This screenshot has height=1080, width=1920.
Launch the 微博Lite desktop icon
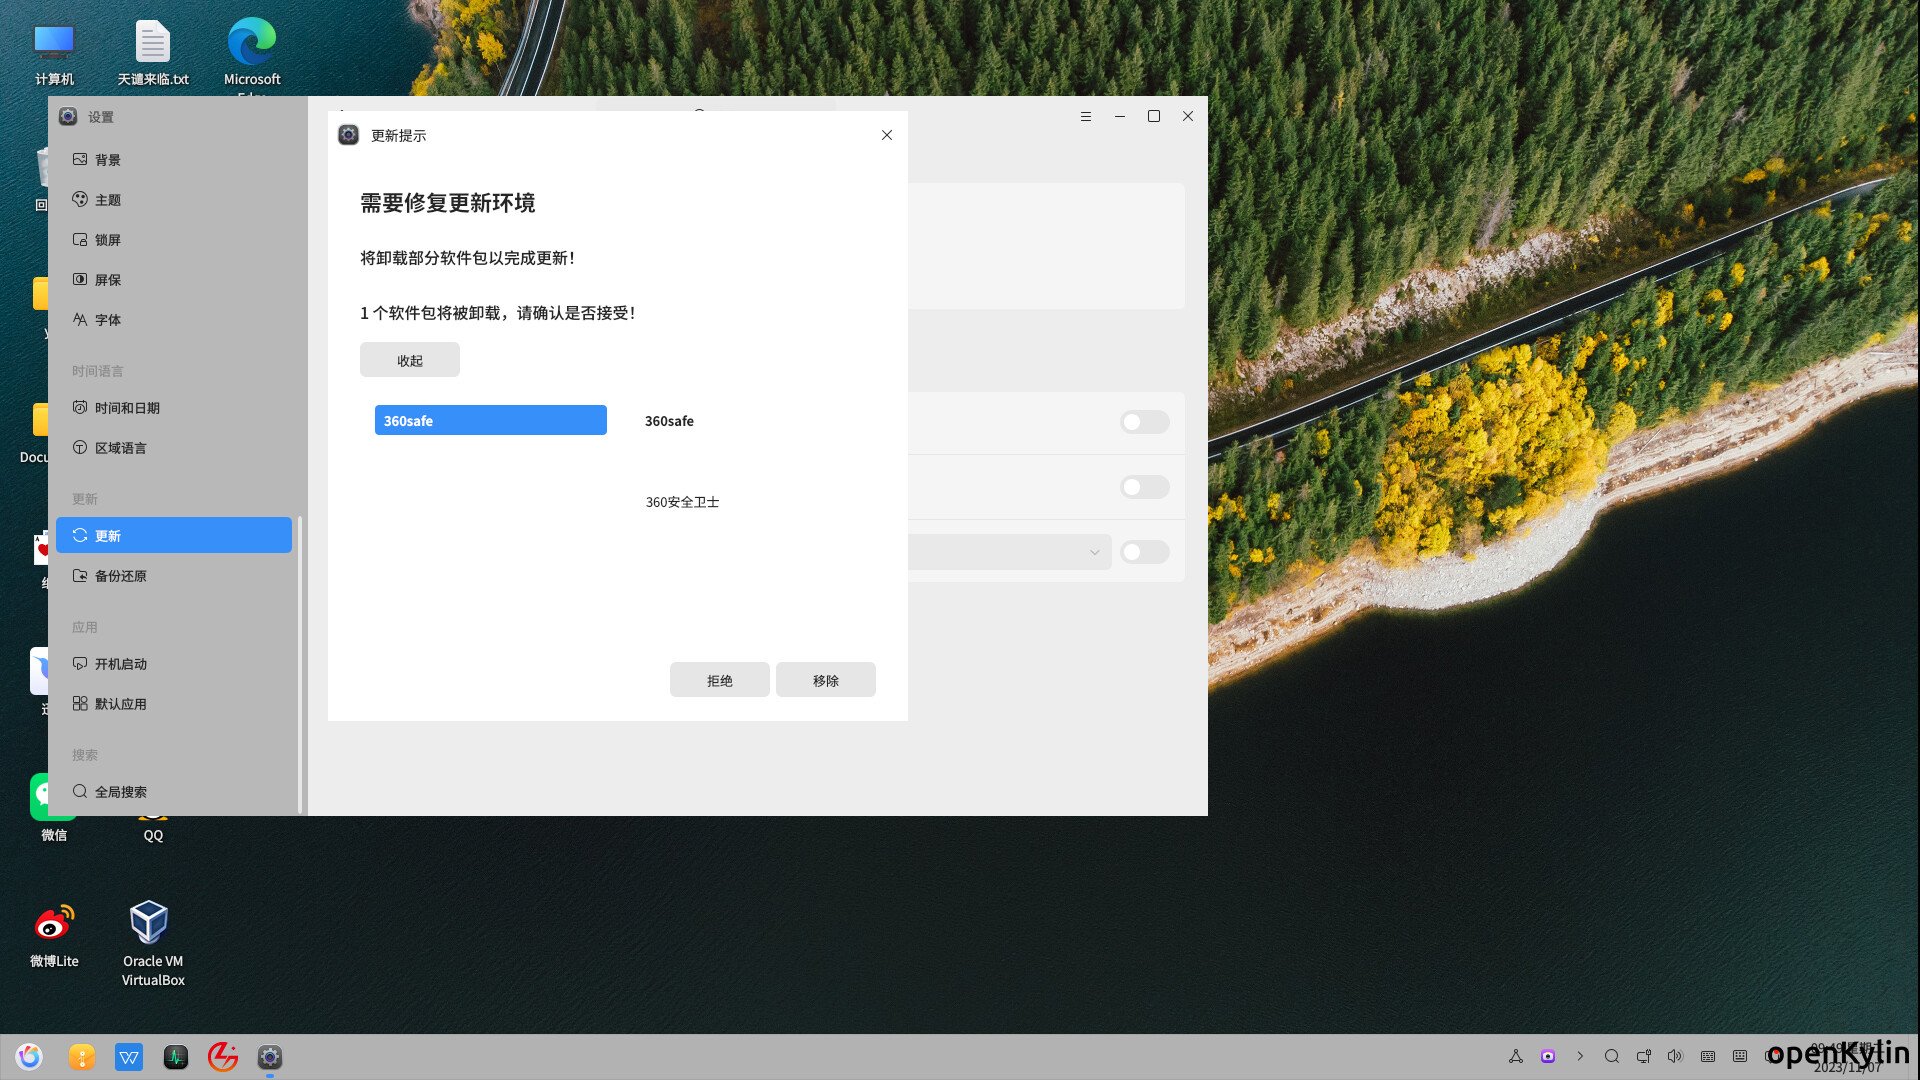coord(54,923)
